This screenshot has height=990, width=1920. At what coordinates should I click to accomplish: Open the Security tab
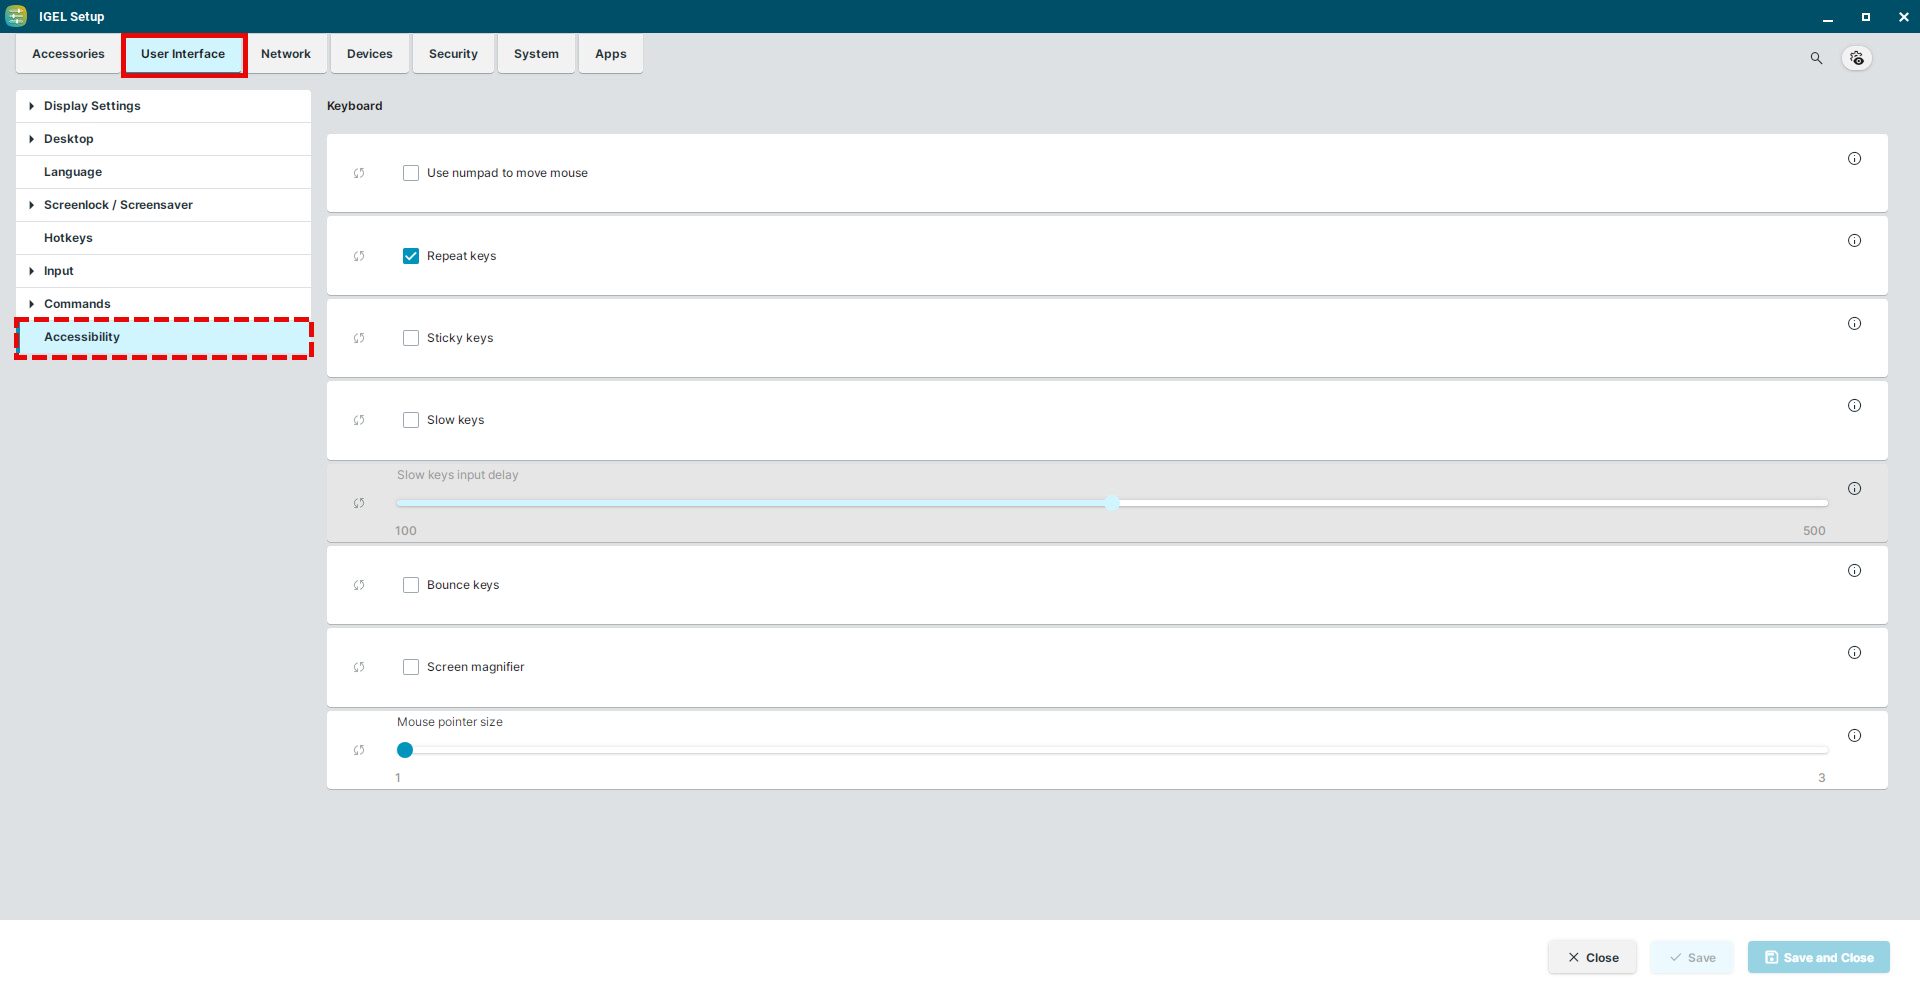[453, 54]
